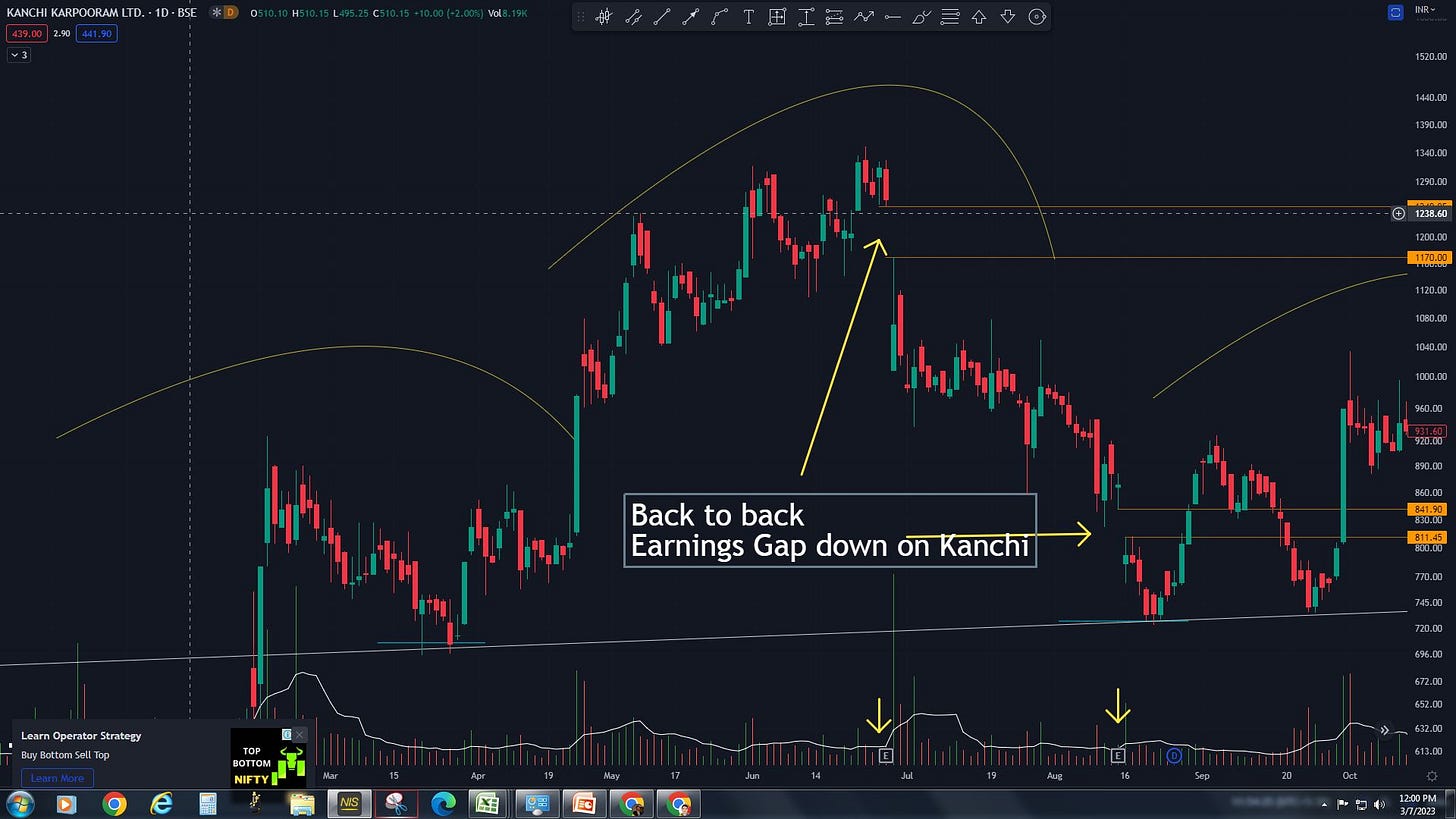Select the brush drawing tool
The width and height of the screenshot is (1456, 819).
tap(921, 17)
